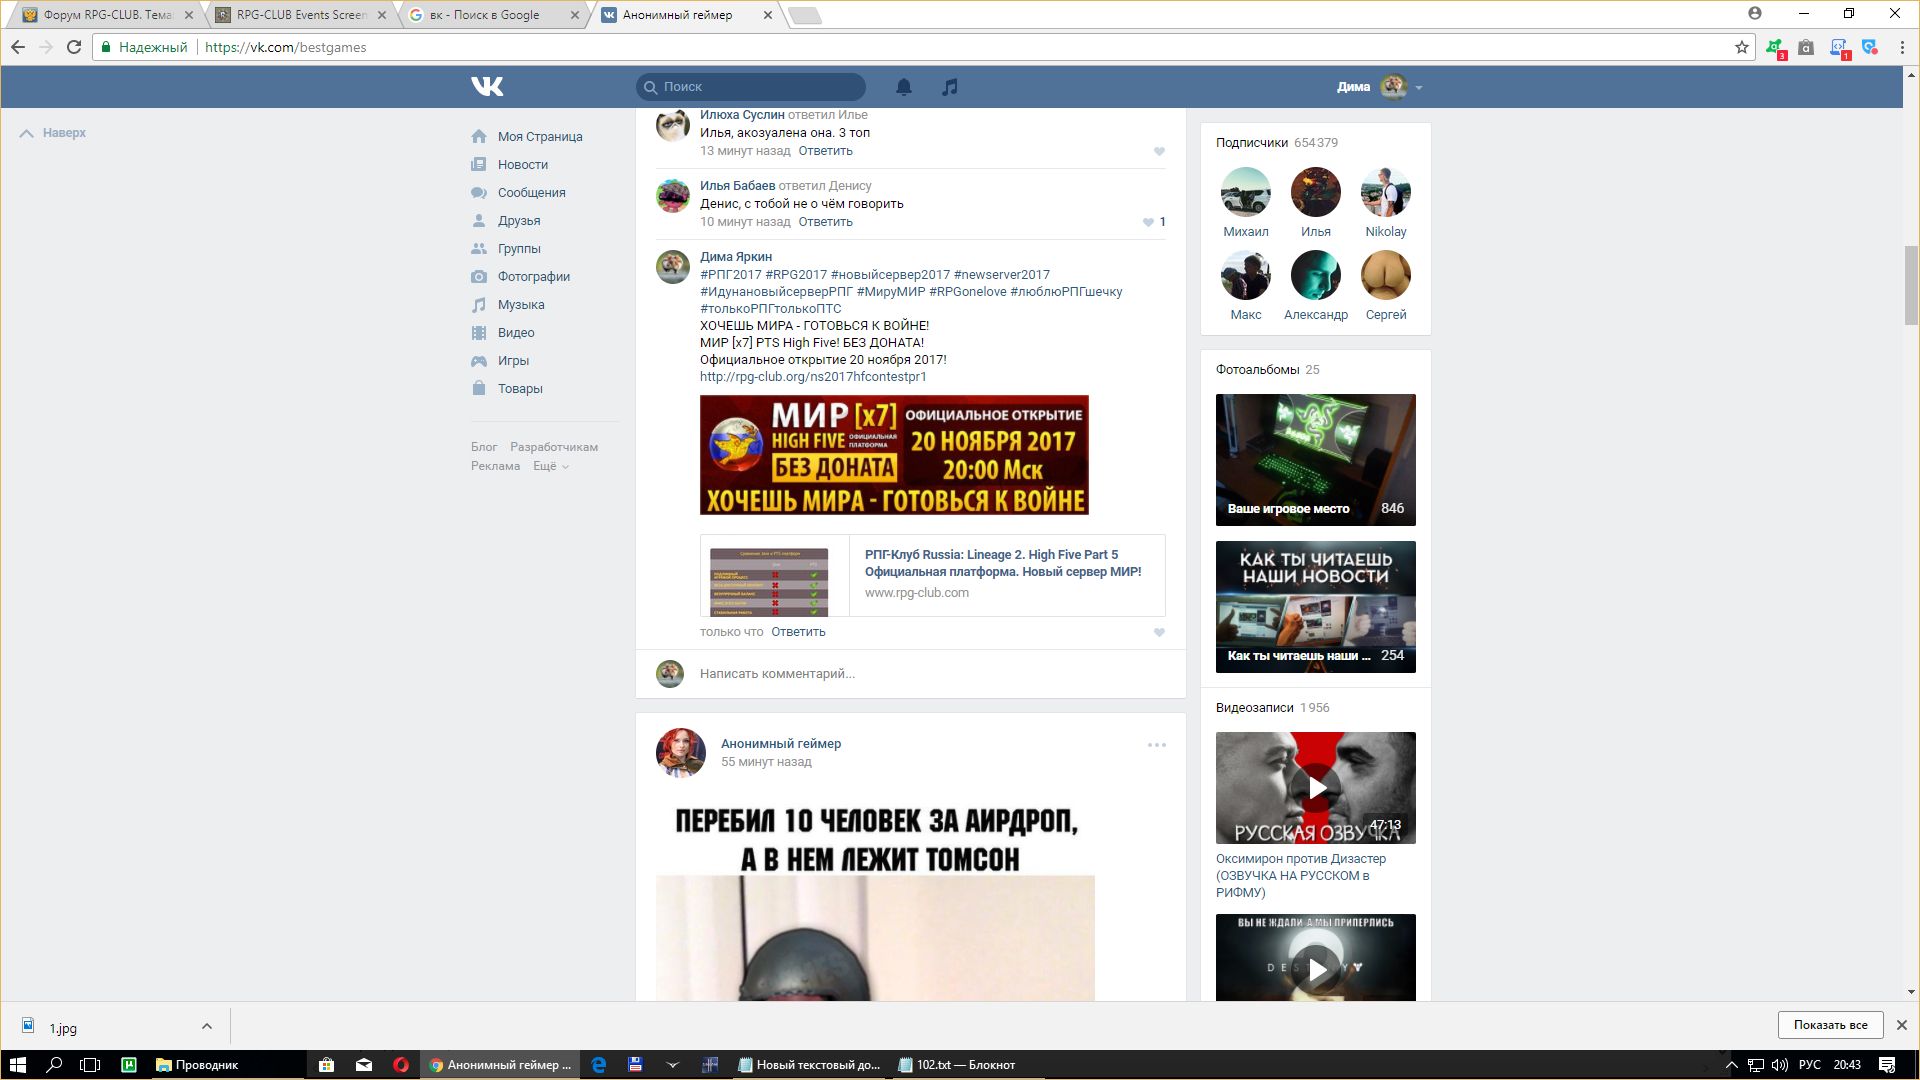Play the Оксимирон против Дизастер video
1920x1080 pixels.
[x=1316, y=788]
